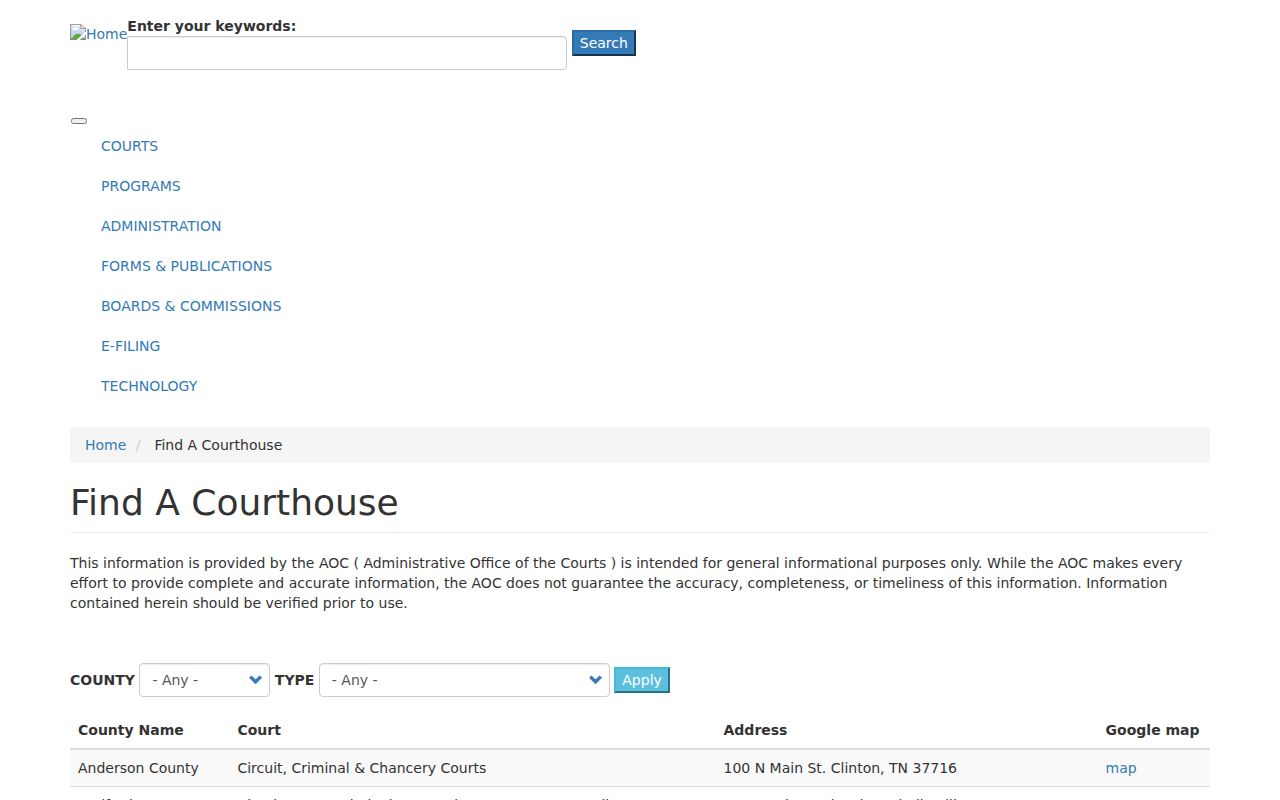
Task: Expand the Type filter dropdown
Action: click(464, 680)
